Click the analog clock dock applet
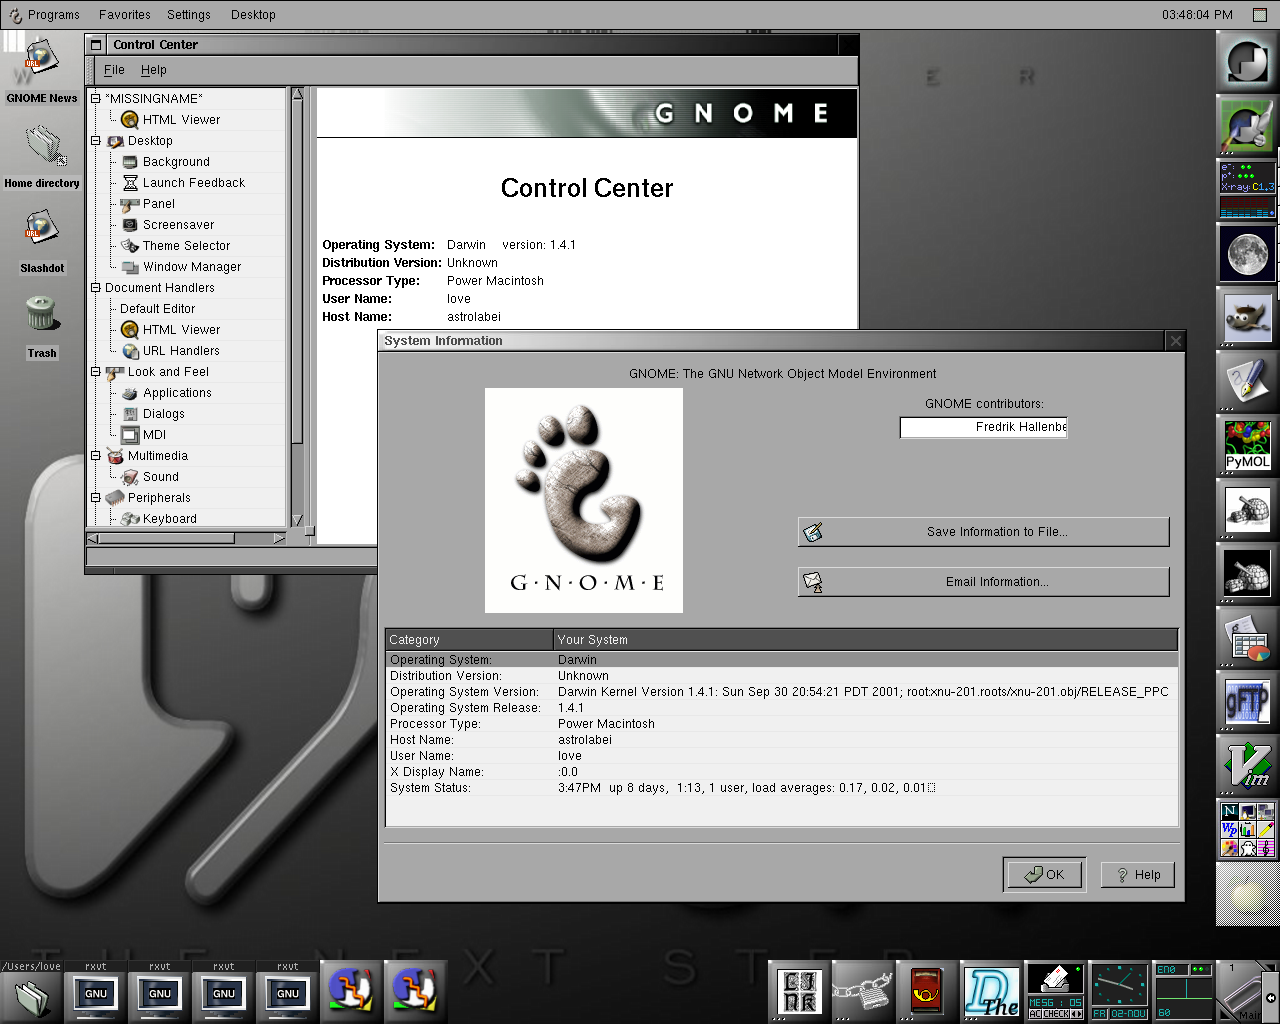Image resolution: width=1280 pixels, height=1024 pixels. coord(1119,992)
